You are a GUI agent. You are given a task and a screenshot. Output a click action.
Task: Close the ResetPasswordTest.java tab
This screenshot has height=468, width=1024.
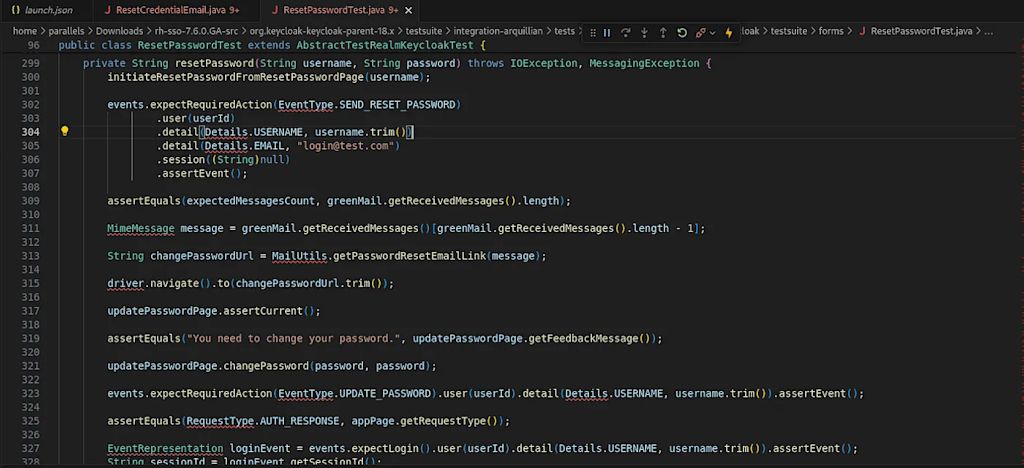pos(409,10)
